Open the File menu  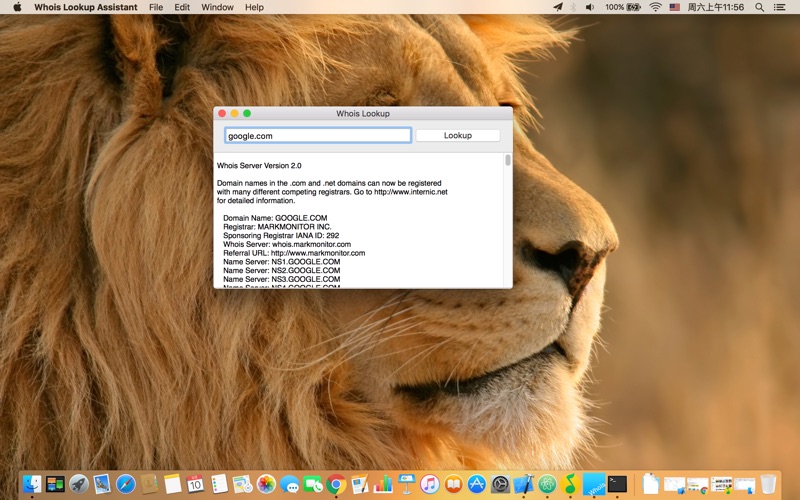pos(156,7)
